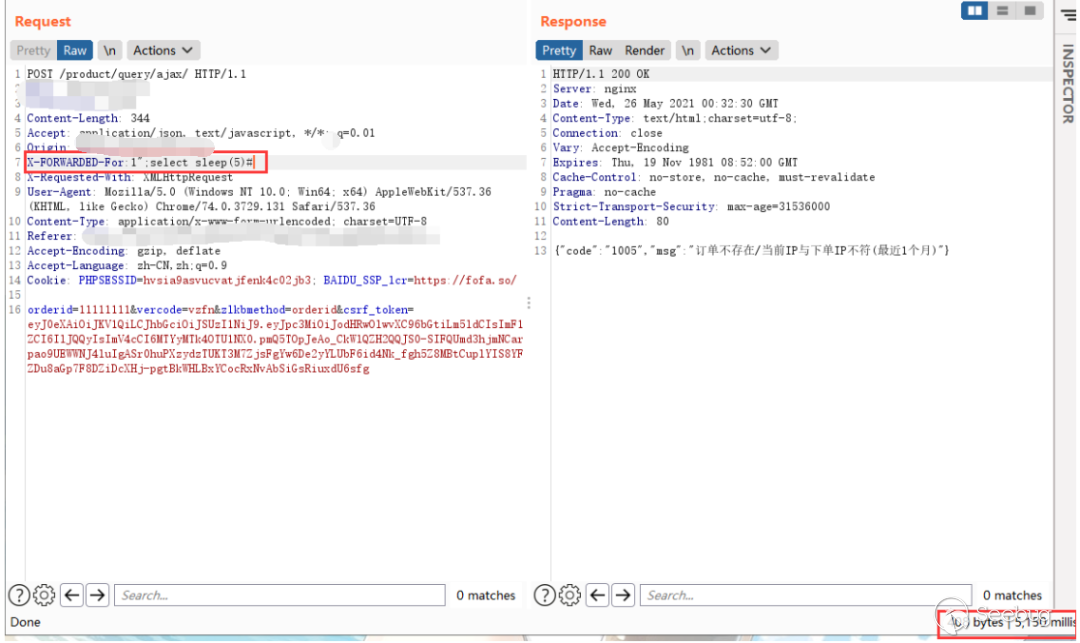Switch to side-by-side layout view
The width and height of the screenshot is (1080, 643).
[975, 10]
